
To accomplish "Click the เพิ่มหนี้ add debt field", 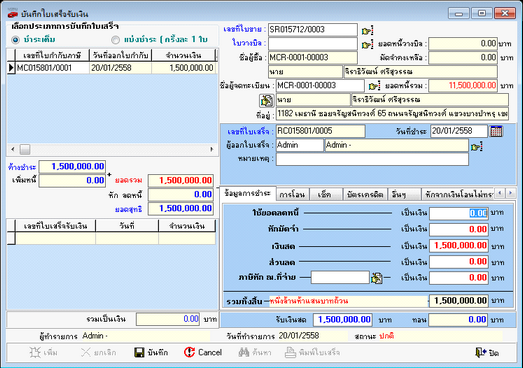I will tap(72, 180).
